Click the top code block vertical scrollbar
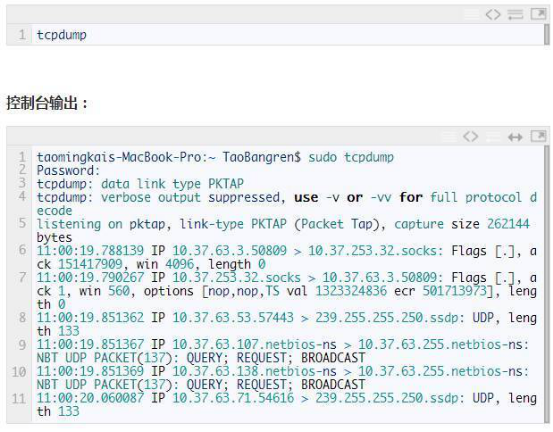The width and height of the screenshot is (553, 432). (547, 35)
